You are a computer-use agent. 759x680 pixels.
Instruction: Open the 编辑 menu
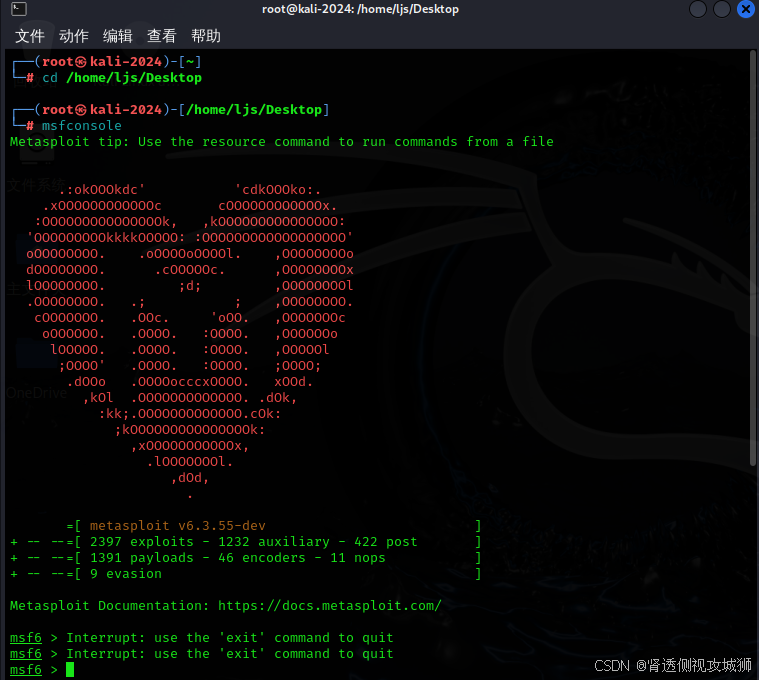[118, 36]
